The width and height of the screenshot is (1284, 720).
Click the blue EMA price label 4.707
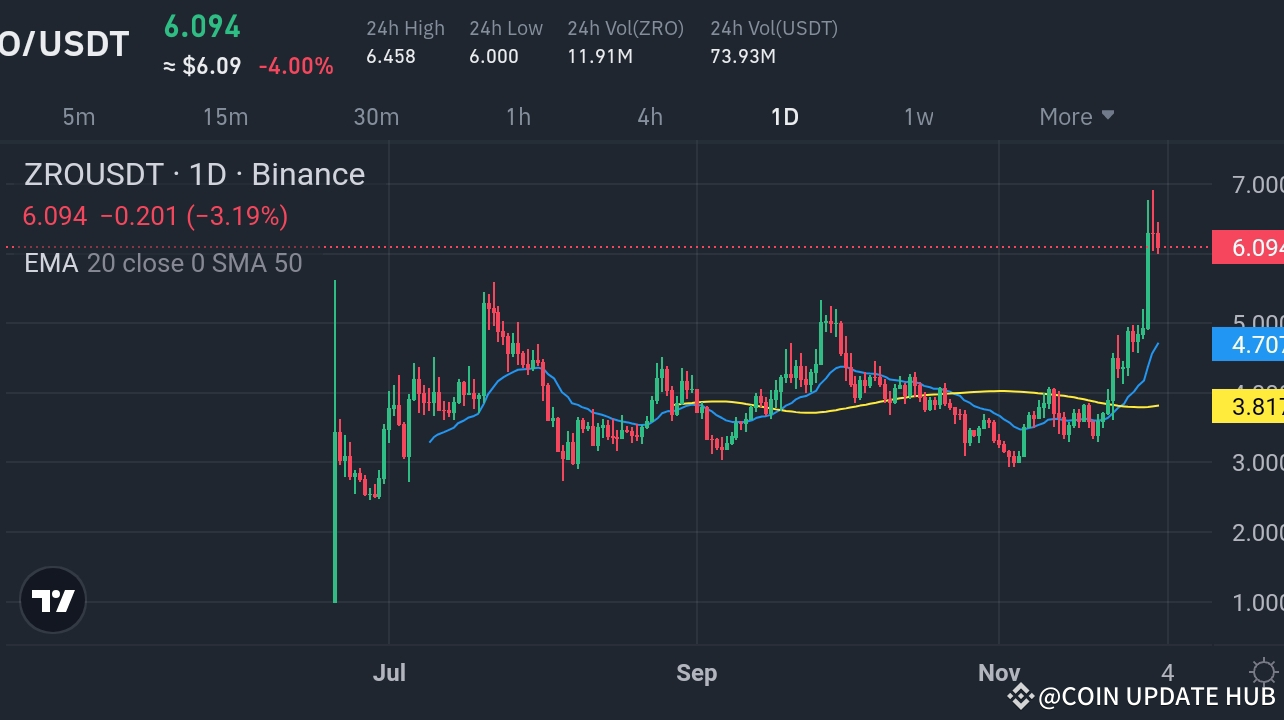click(x=1248, y=344)
